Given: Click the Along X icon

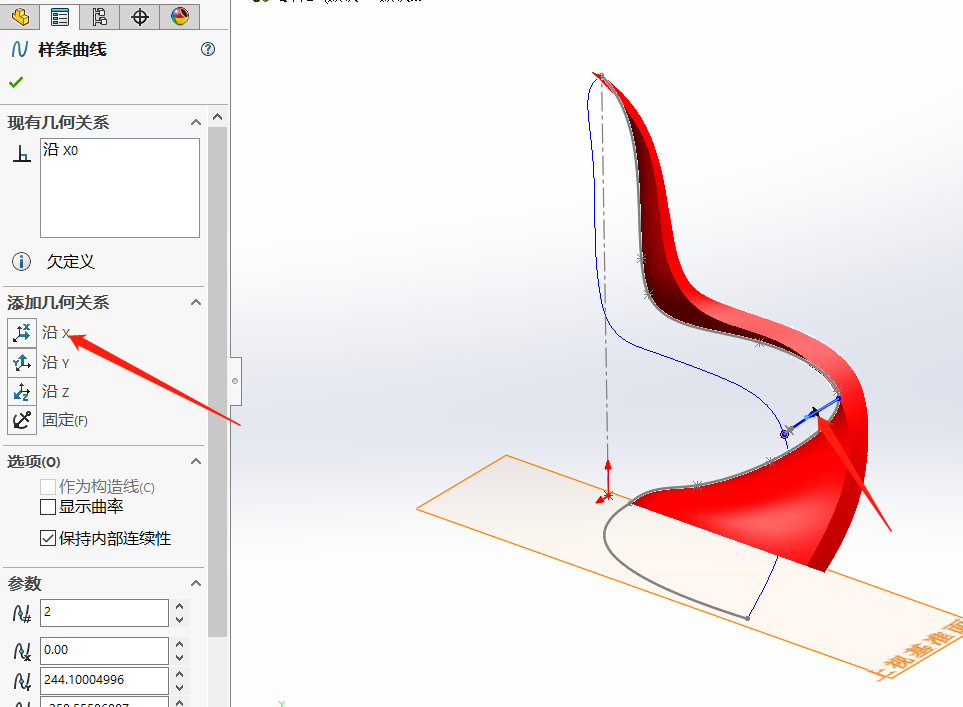Looking at the screenshot, I should [x=22, y=333].
